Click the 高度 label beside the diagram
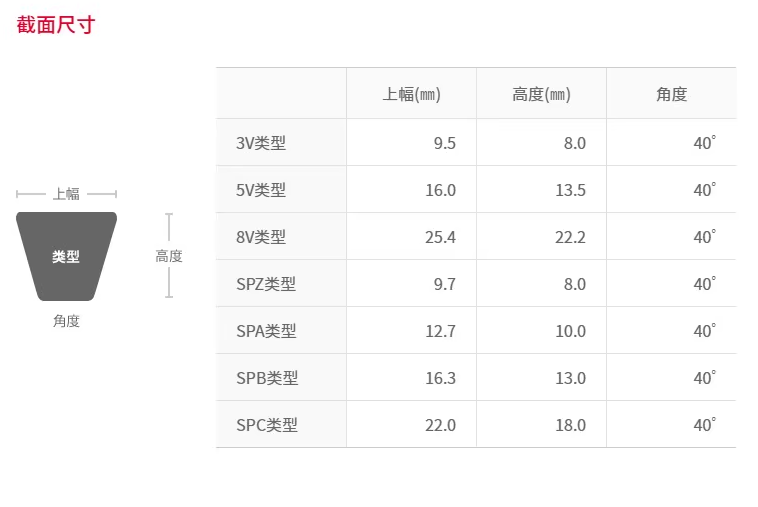This screenshot has width=758, height=507. tap(169, 256)
